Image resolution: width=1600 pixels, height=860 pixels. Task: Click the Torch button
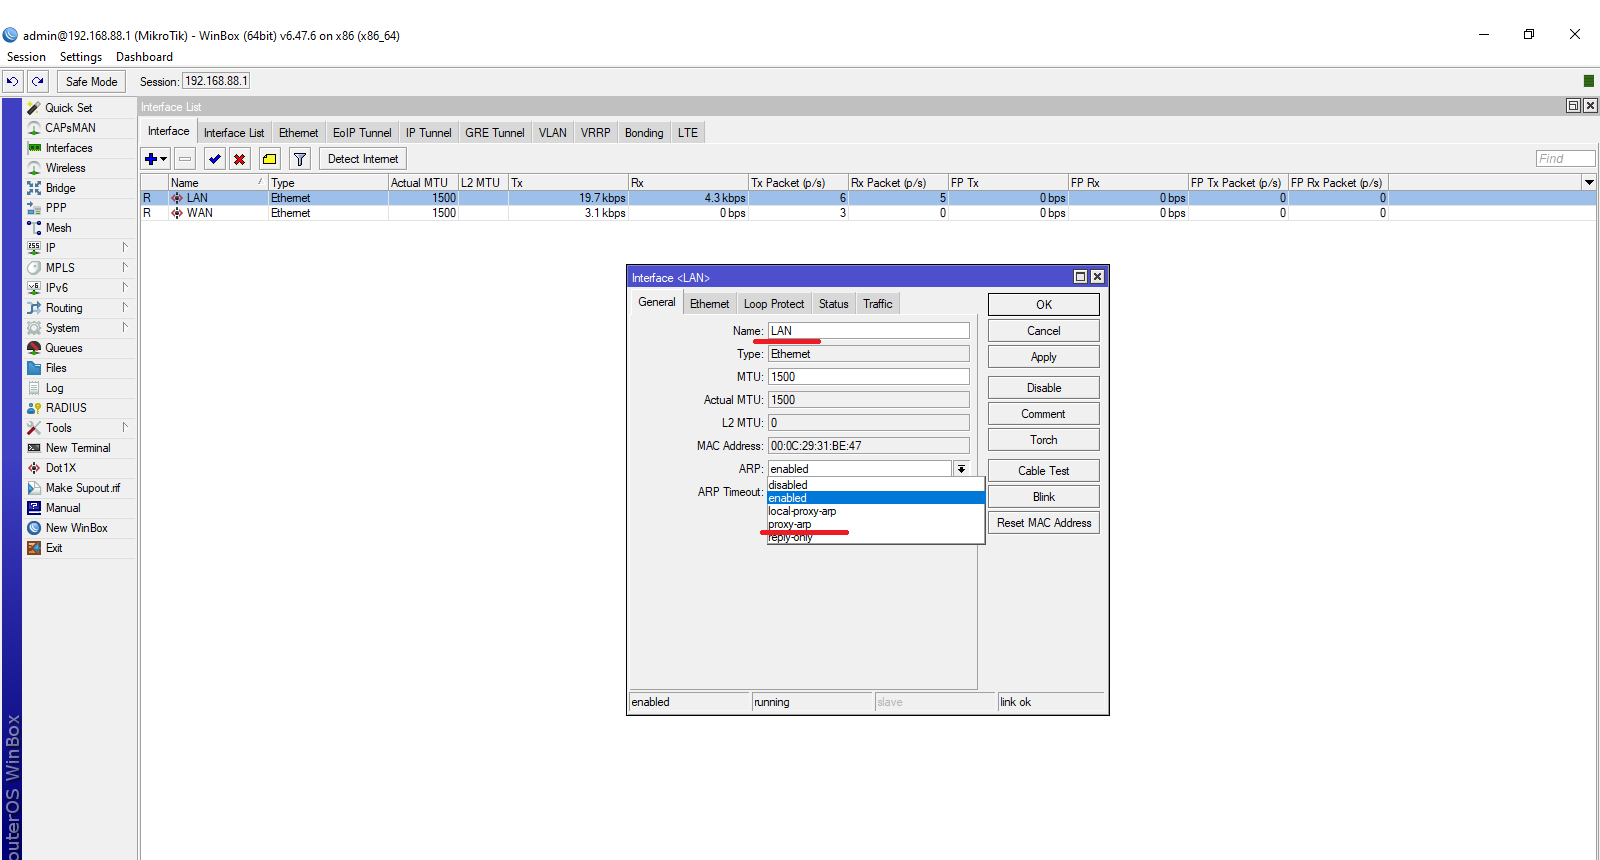pos(1043,440)
